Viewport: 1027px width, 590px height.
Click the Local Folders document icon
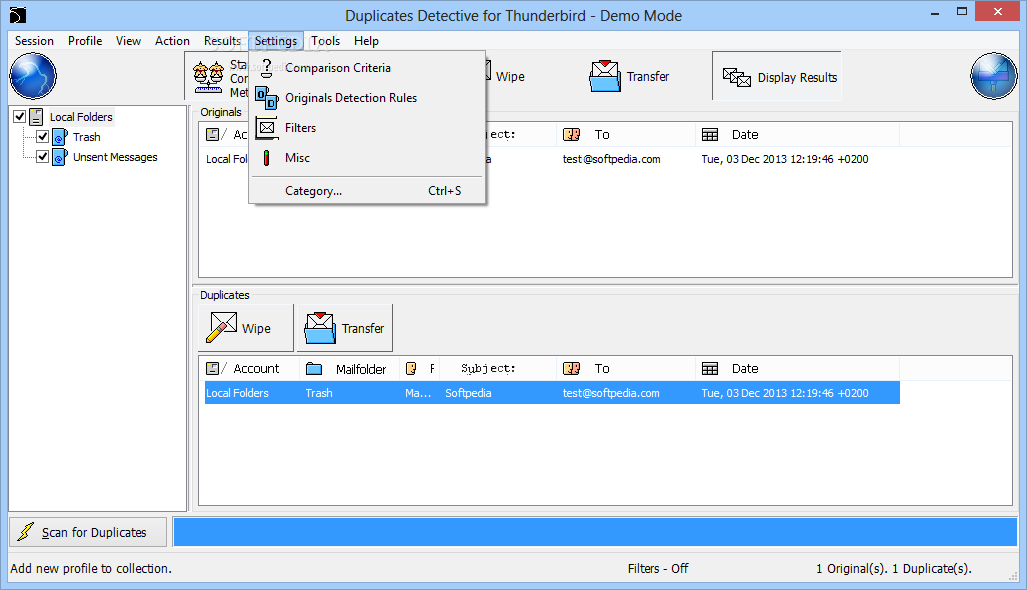pos(37,117)
